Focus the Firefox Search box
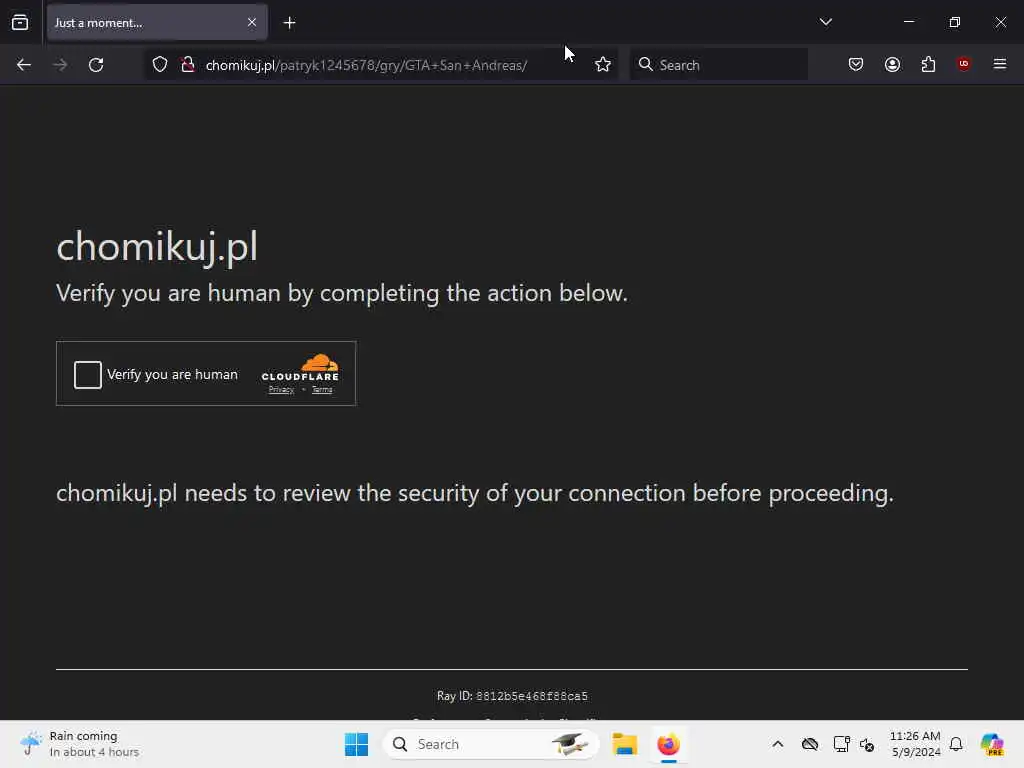 pos(718,65)
